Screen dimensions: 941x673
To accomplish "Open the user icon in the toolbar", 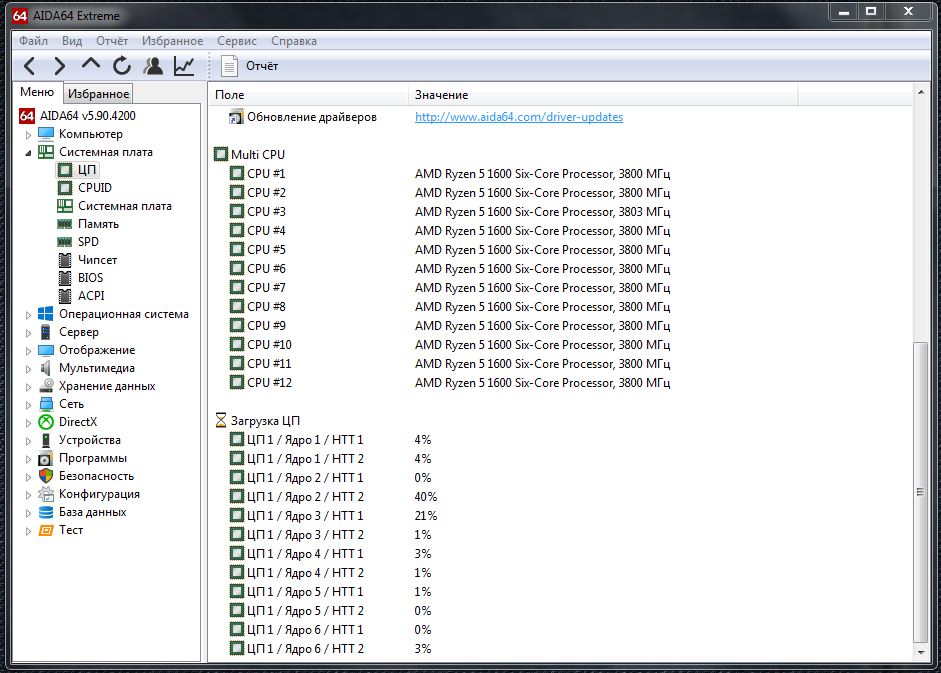I will tap(153, 65).
